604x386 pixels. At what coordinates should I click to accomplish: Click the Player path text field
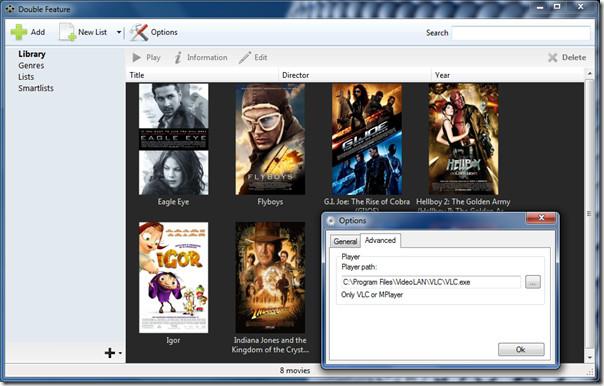(431, 282)
